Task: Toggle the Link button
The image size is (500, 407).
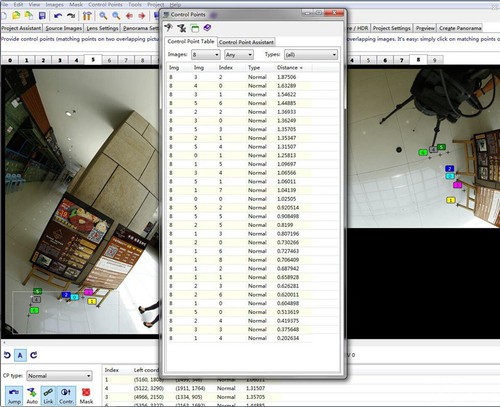Action: (x=48, y=396)
